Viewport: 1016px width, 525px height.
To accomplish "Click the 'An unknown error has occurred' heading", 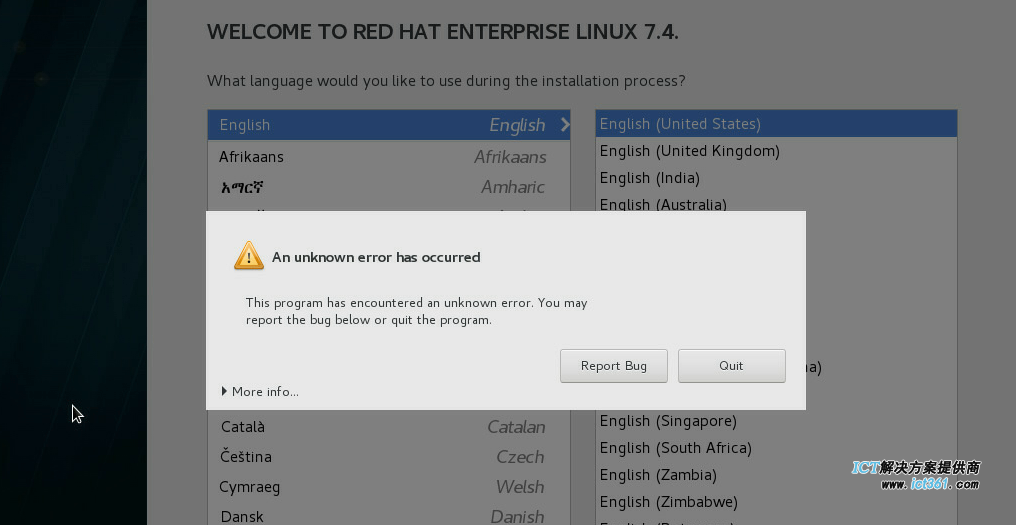I will pyautogui.click(x=376, y=257).
